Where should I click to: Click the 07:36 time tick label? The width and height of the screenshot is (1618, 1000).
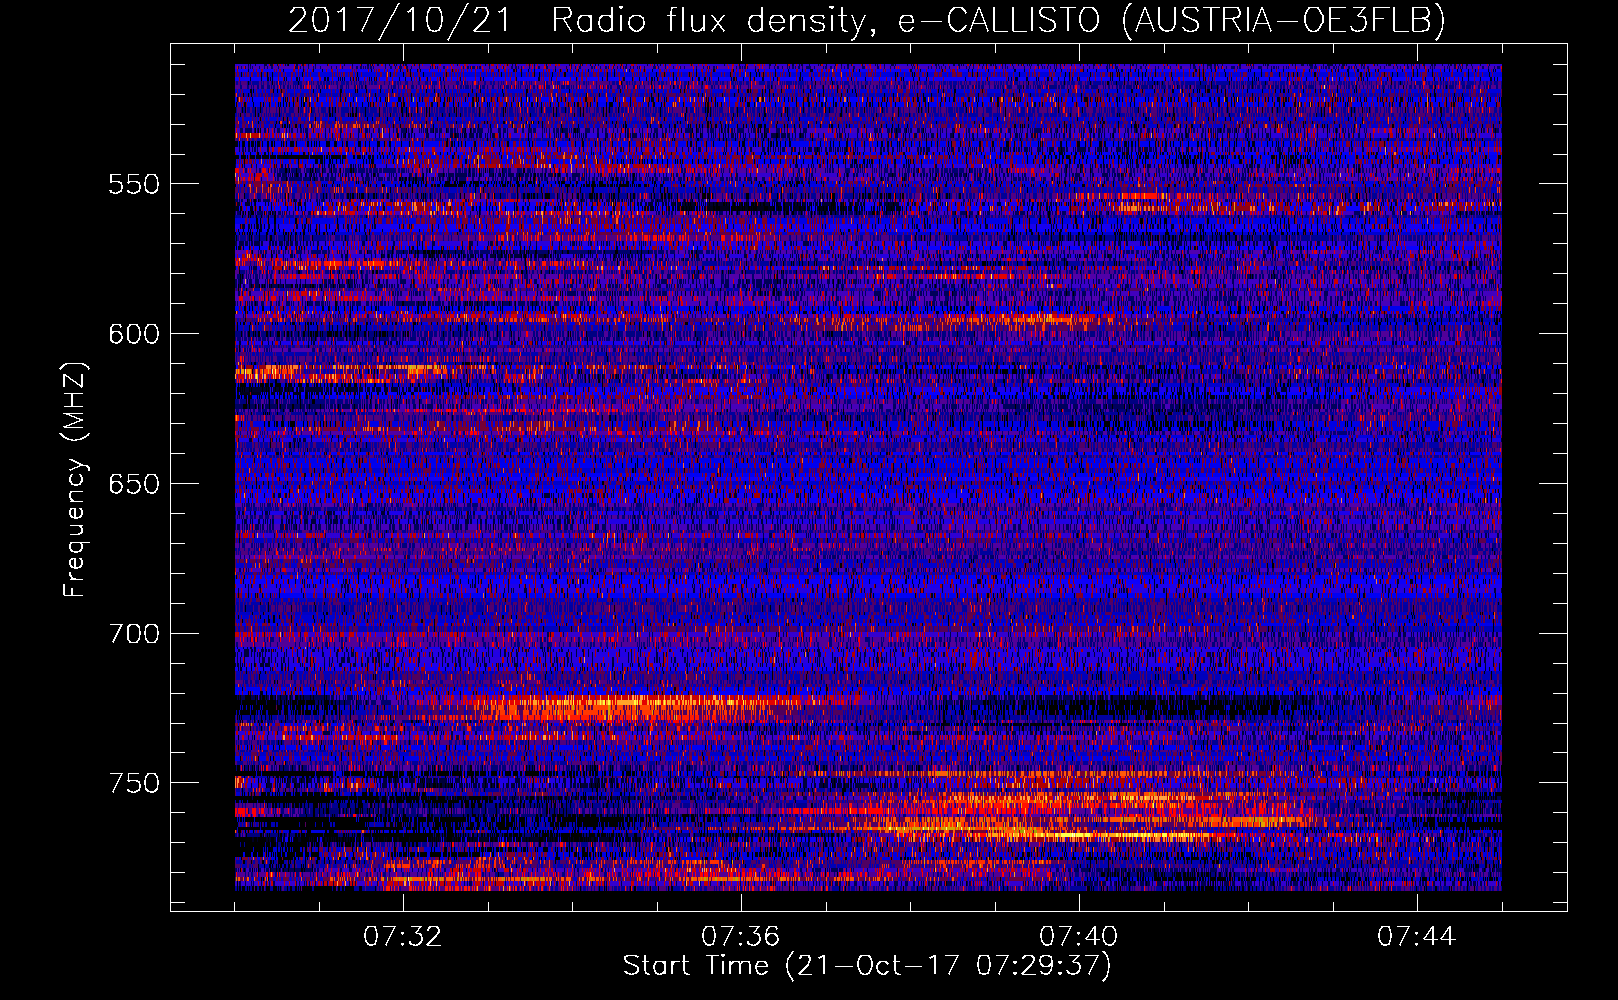741,937
